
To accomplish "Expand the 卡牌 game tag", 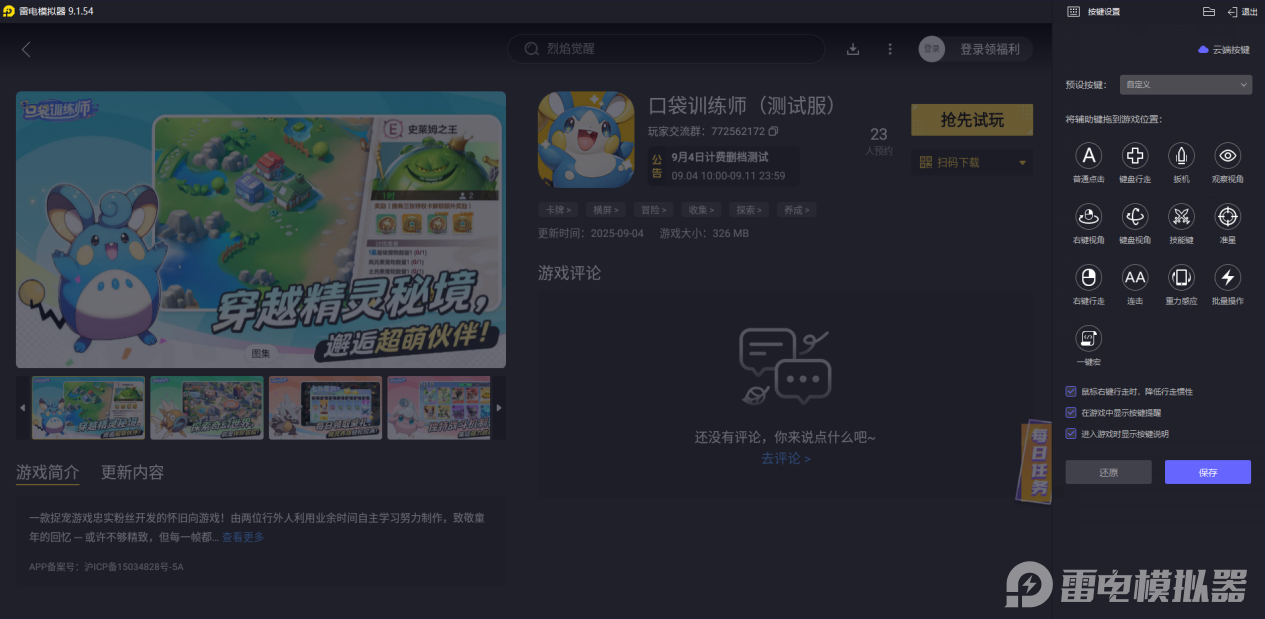I will tap(557, 209).
